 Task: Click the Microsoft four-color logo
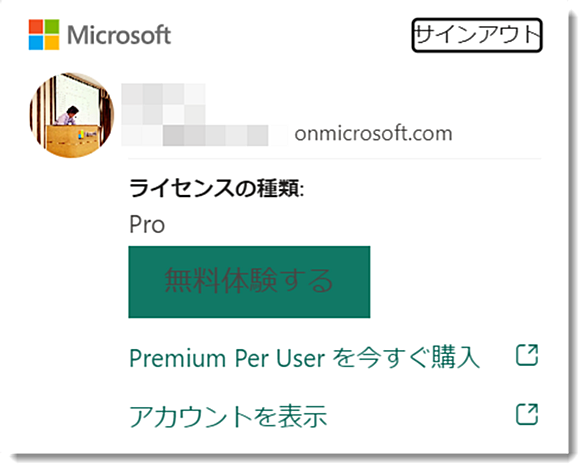(x=44, y=35)
